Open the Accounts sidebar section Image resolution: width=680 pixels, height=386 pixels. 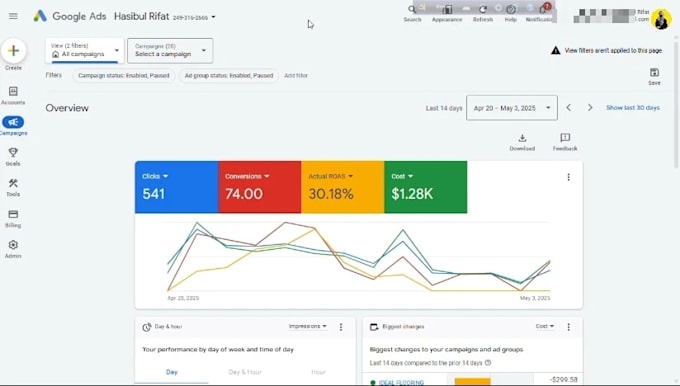point(13,95)
